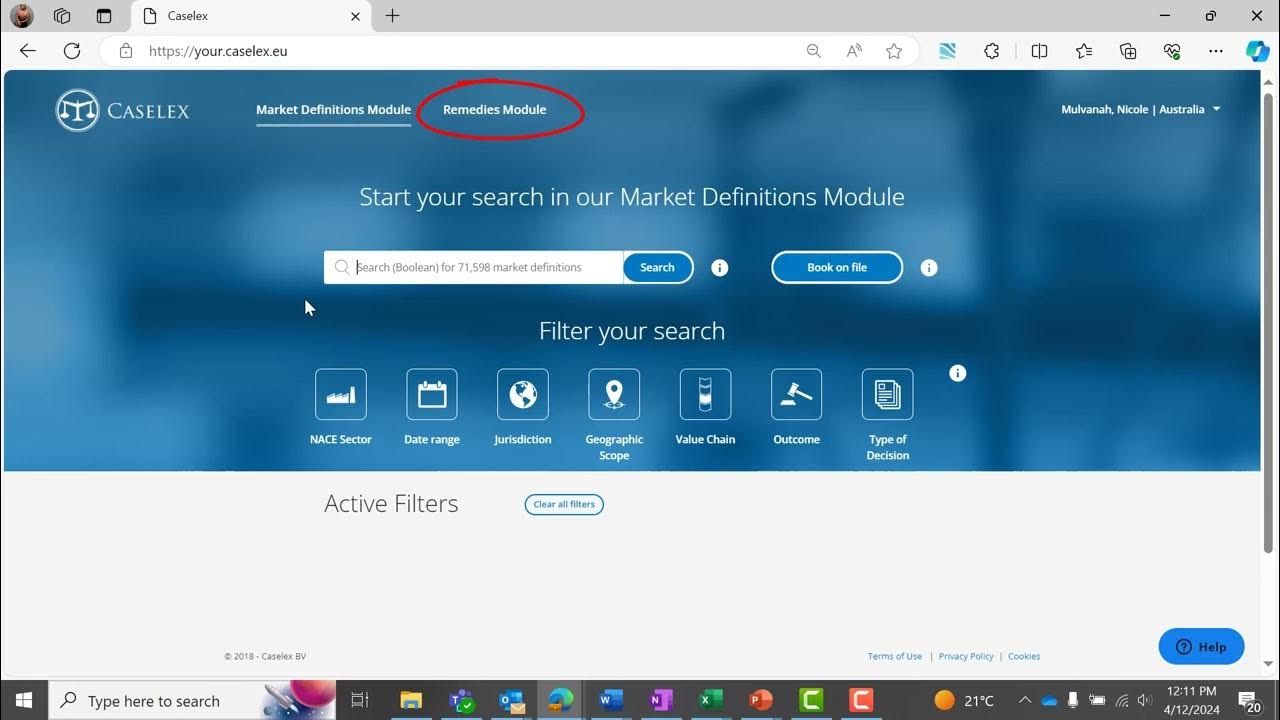This screenshot has height=720, width=1280.
Task: Open Favorites list in Edge toolbar
Action: click(x=1084, y=51)
